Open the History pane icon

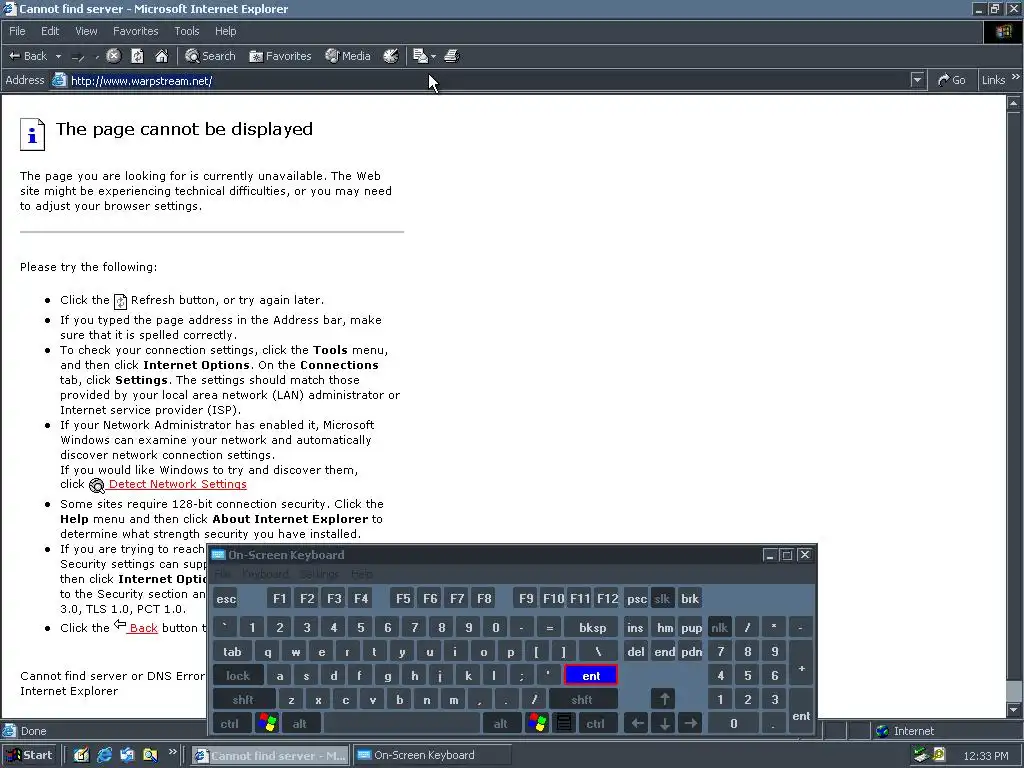pyautogui.click(x=391, y=56)
